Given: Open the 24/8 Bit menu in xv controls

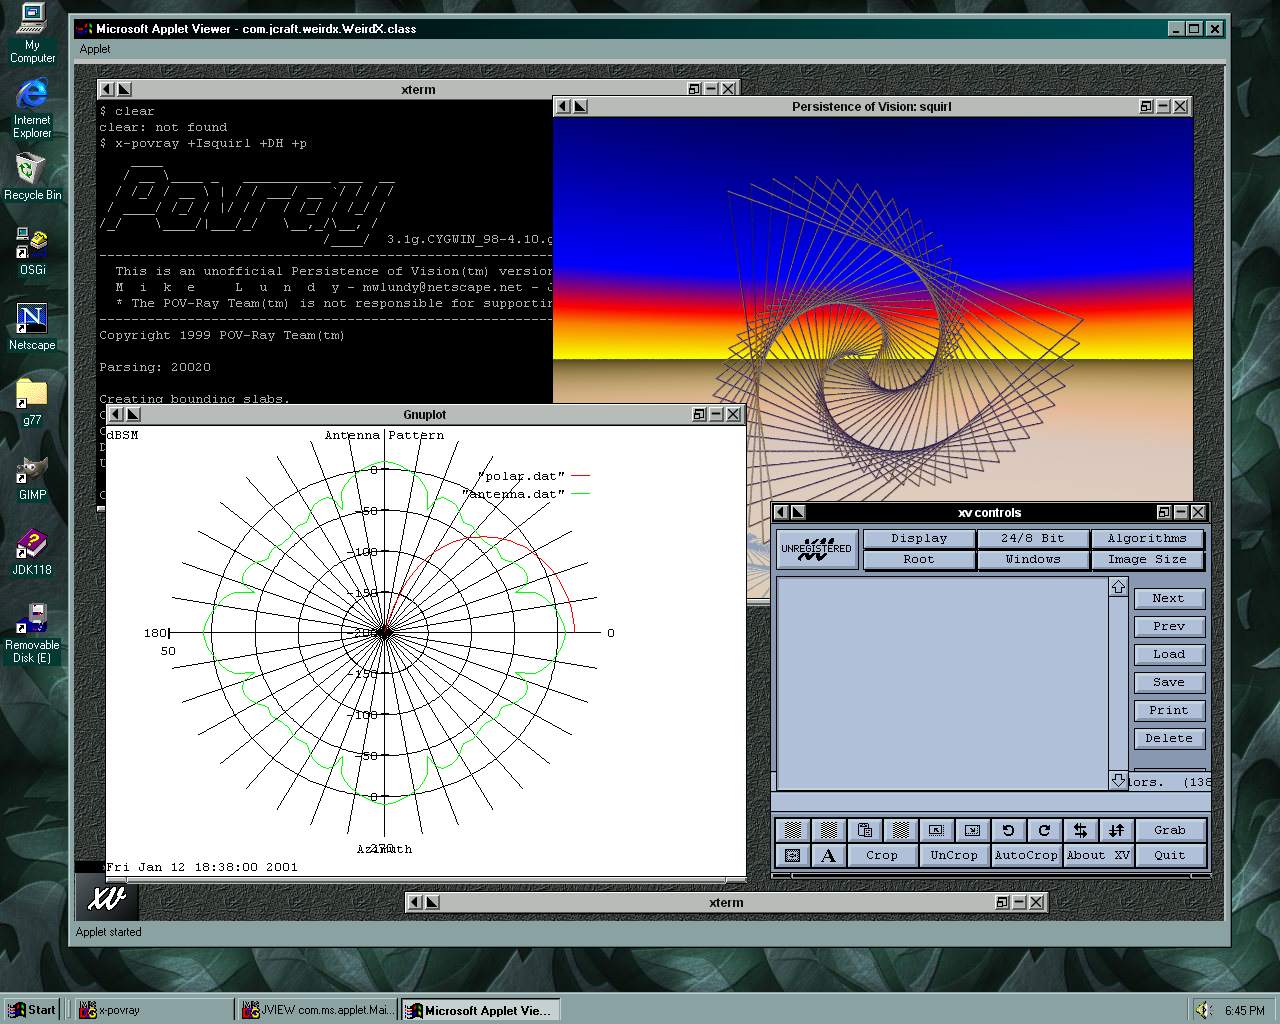Looking at the screenshot, I should pos(1033,538).
